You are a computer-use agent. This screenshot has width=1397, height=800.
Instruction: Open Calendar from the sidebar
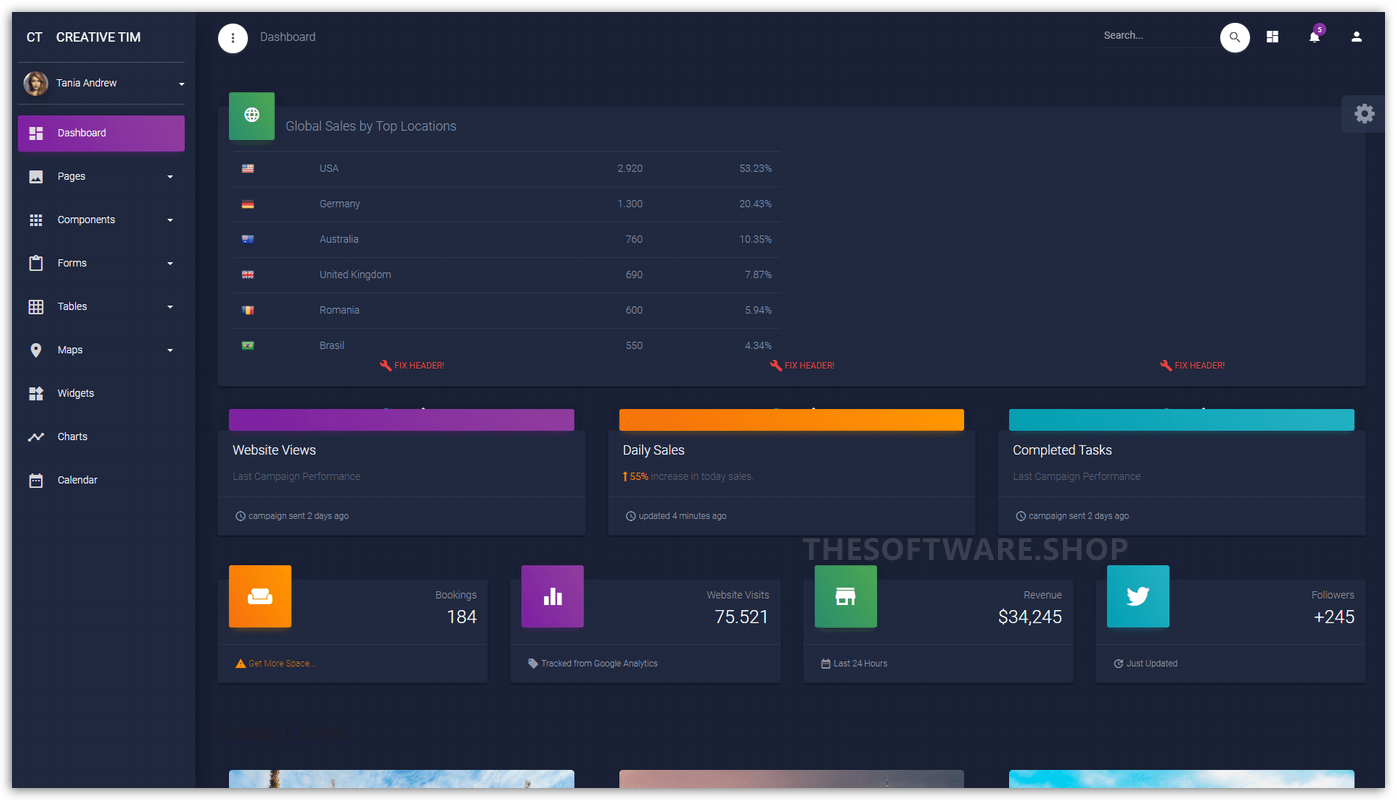(x=77, y=481)
